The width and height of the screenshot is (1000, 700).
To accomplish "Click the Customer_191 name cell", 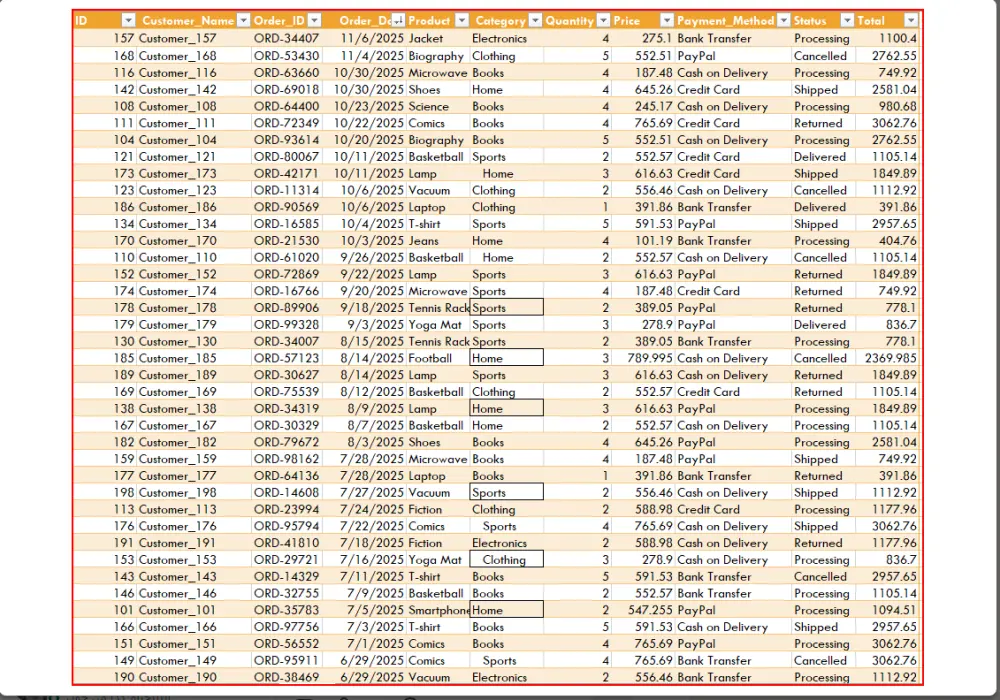I will click(x=193, y=543).
